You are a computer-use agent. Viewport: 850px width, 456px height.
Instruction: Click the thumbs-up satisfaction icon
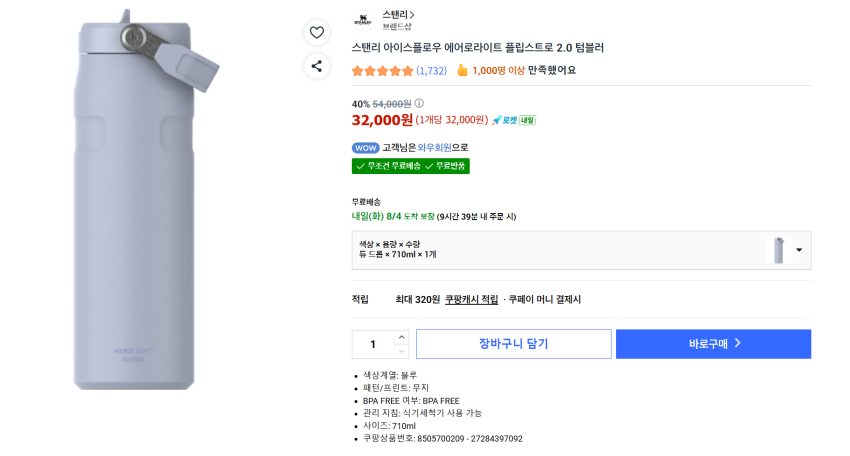(462, 70)
